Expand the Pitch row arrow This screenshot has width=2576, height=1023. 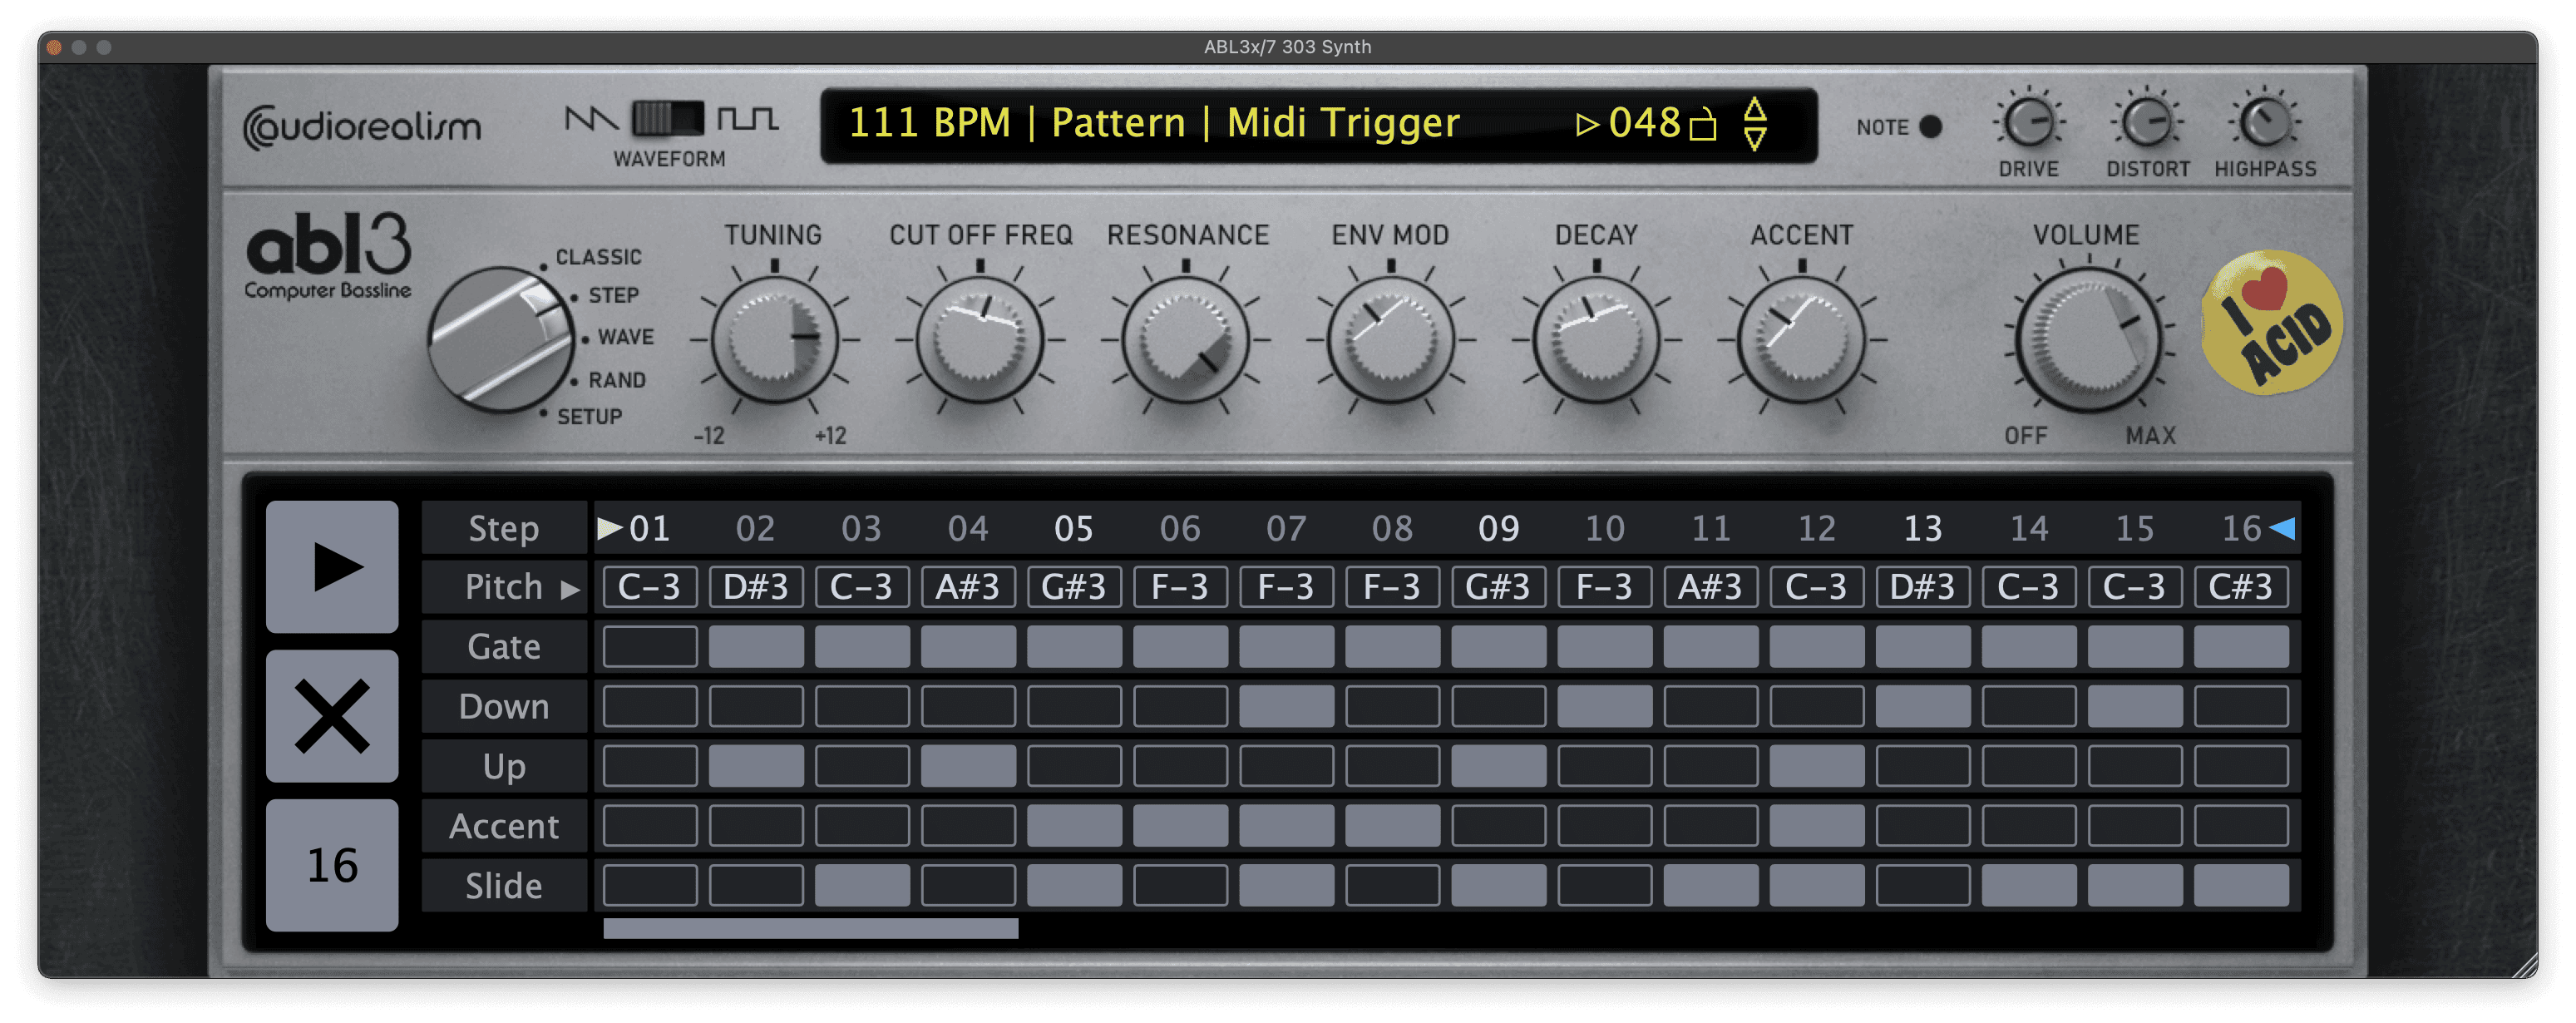pos(570,589)
